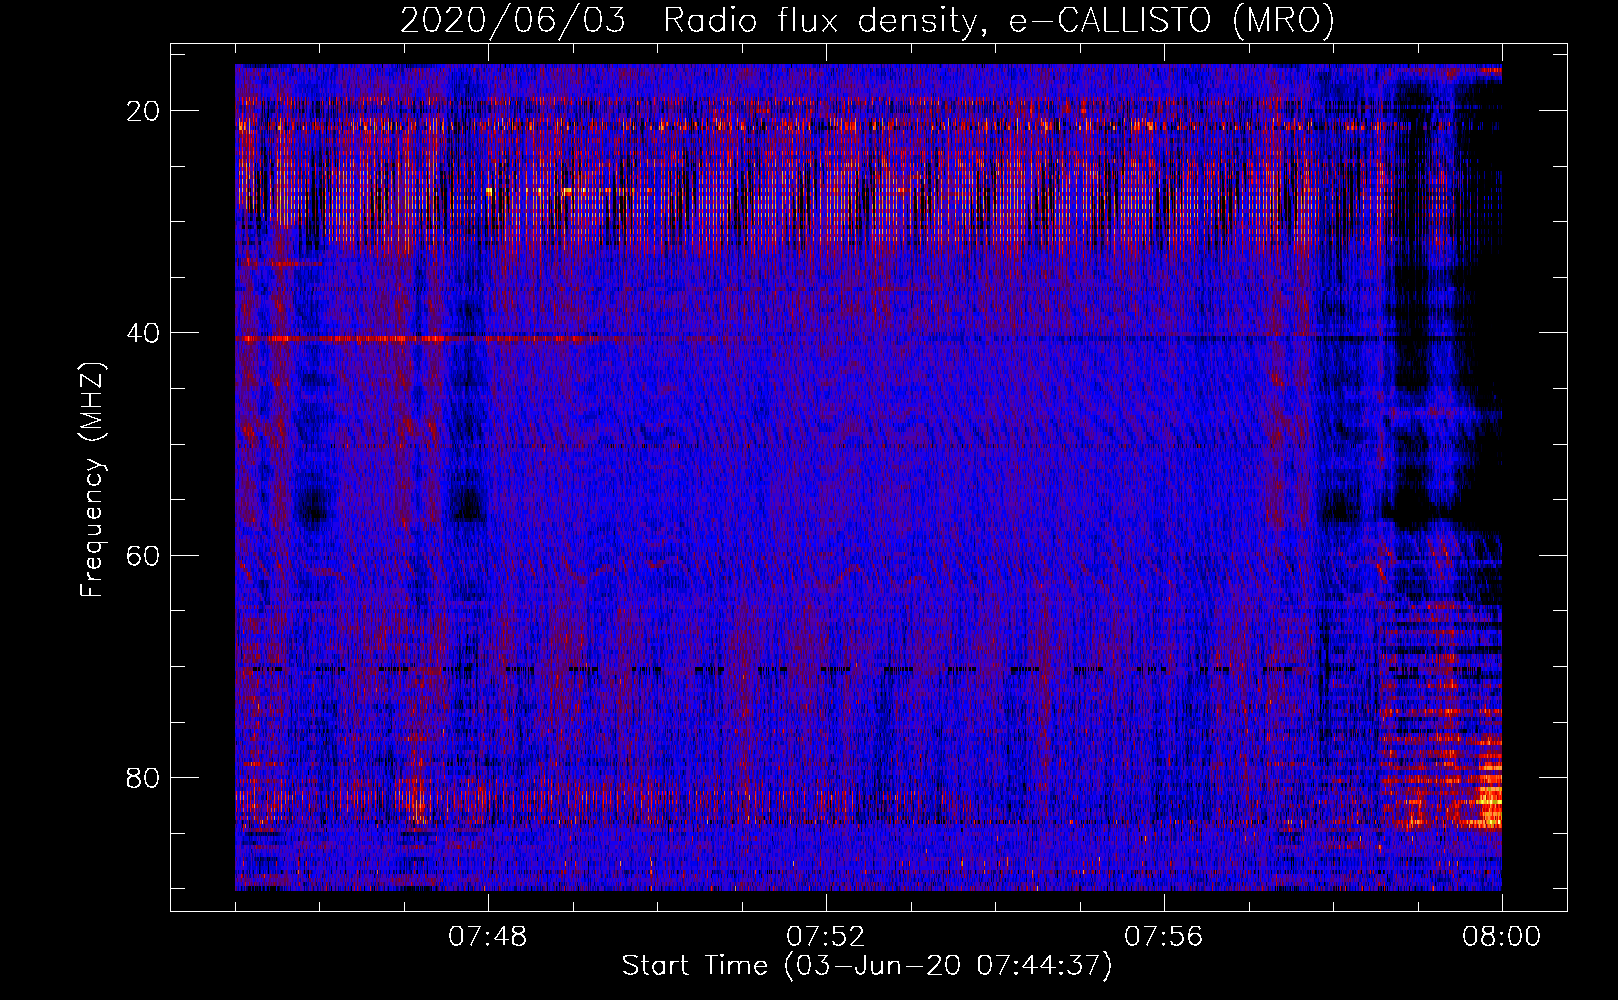This screenshot has height=1000, width=1618.
Task: Click the yellow spot near 27 MHz at 07:49
Action: pos(566,190)
